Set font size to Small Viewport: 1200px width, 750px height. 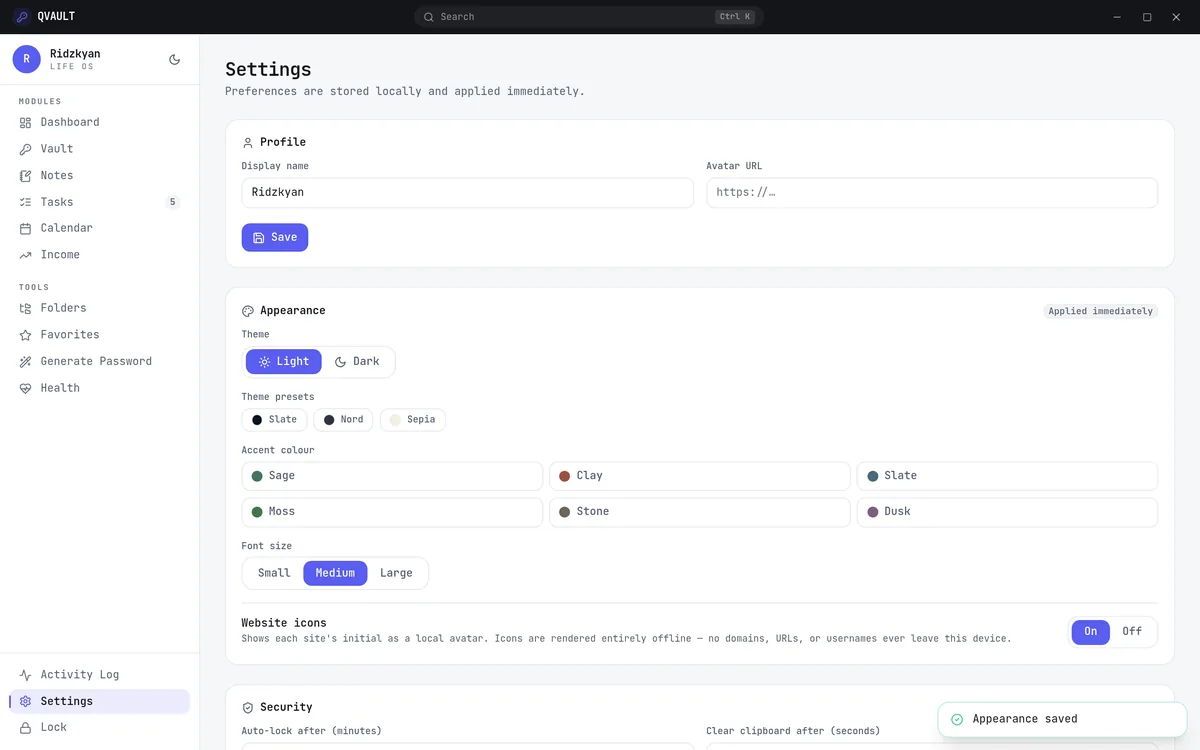(x=274, y=573)
